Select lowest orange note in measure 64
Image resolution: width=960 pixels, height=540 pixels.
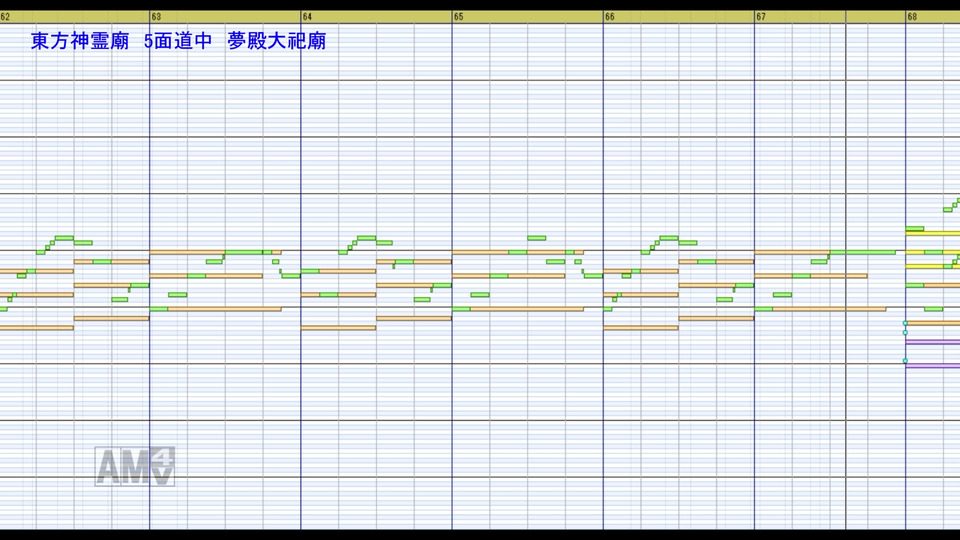339,328
